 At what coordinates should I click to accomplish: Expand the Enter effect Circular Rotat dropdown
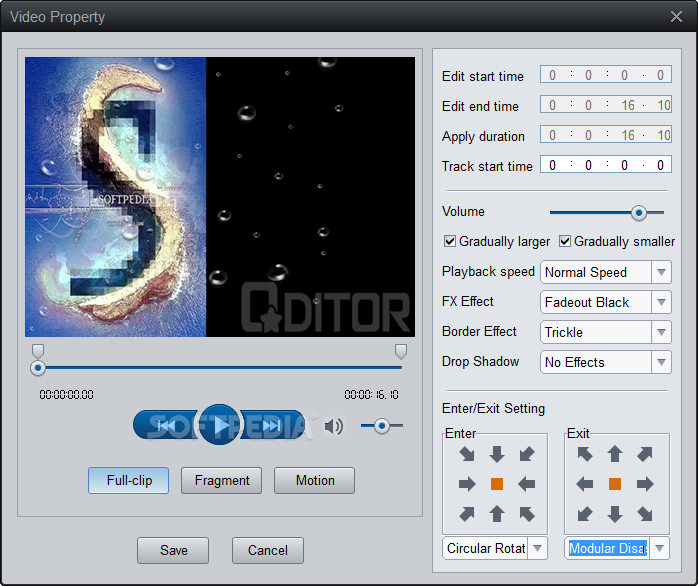pos(538,548)
